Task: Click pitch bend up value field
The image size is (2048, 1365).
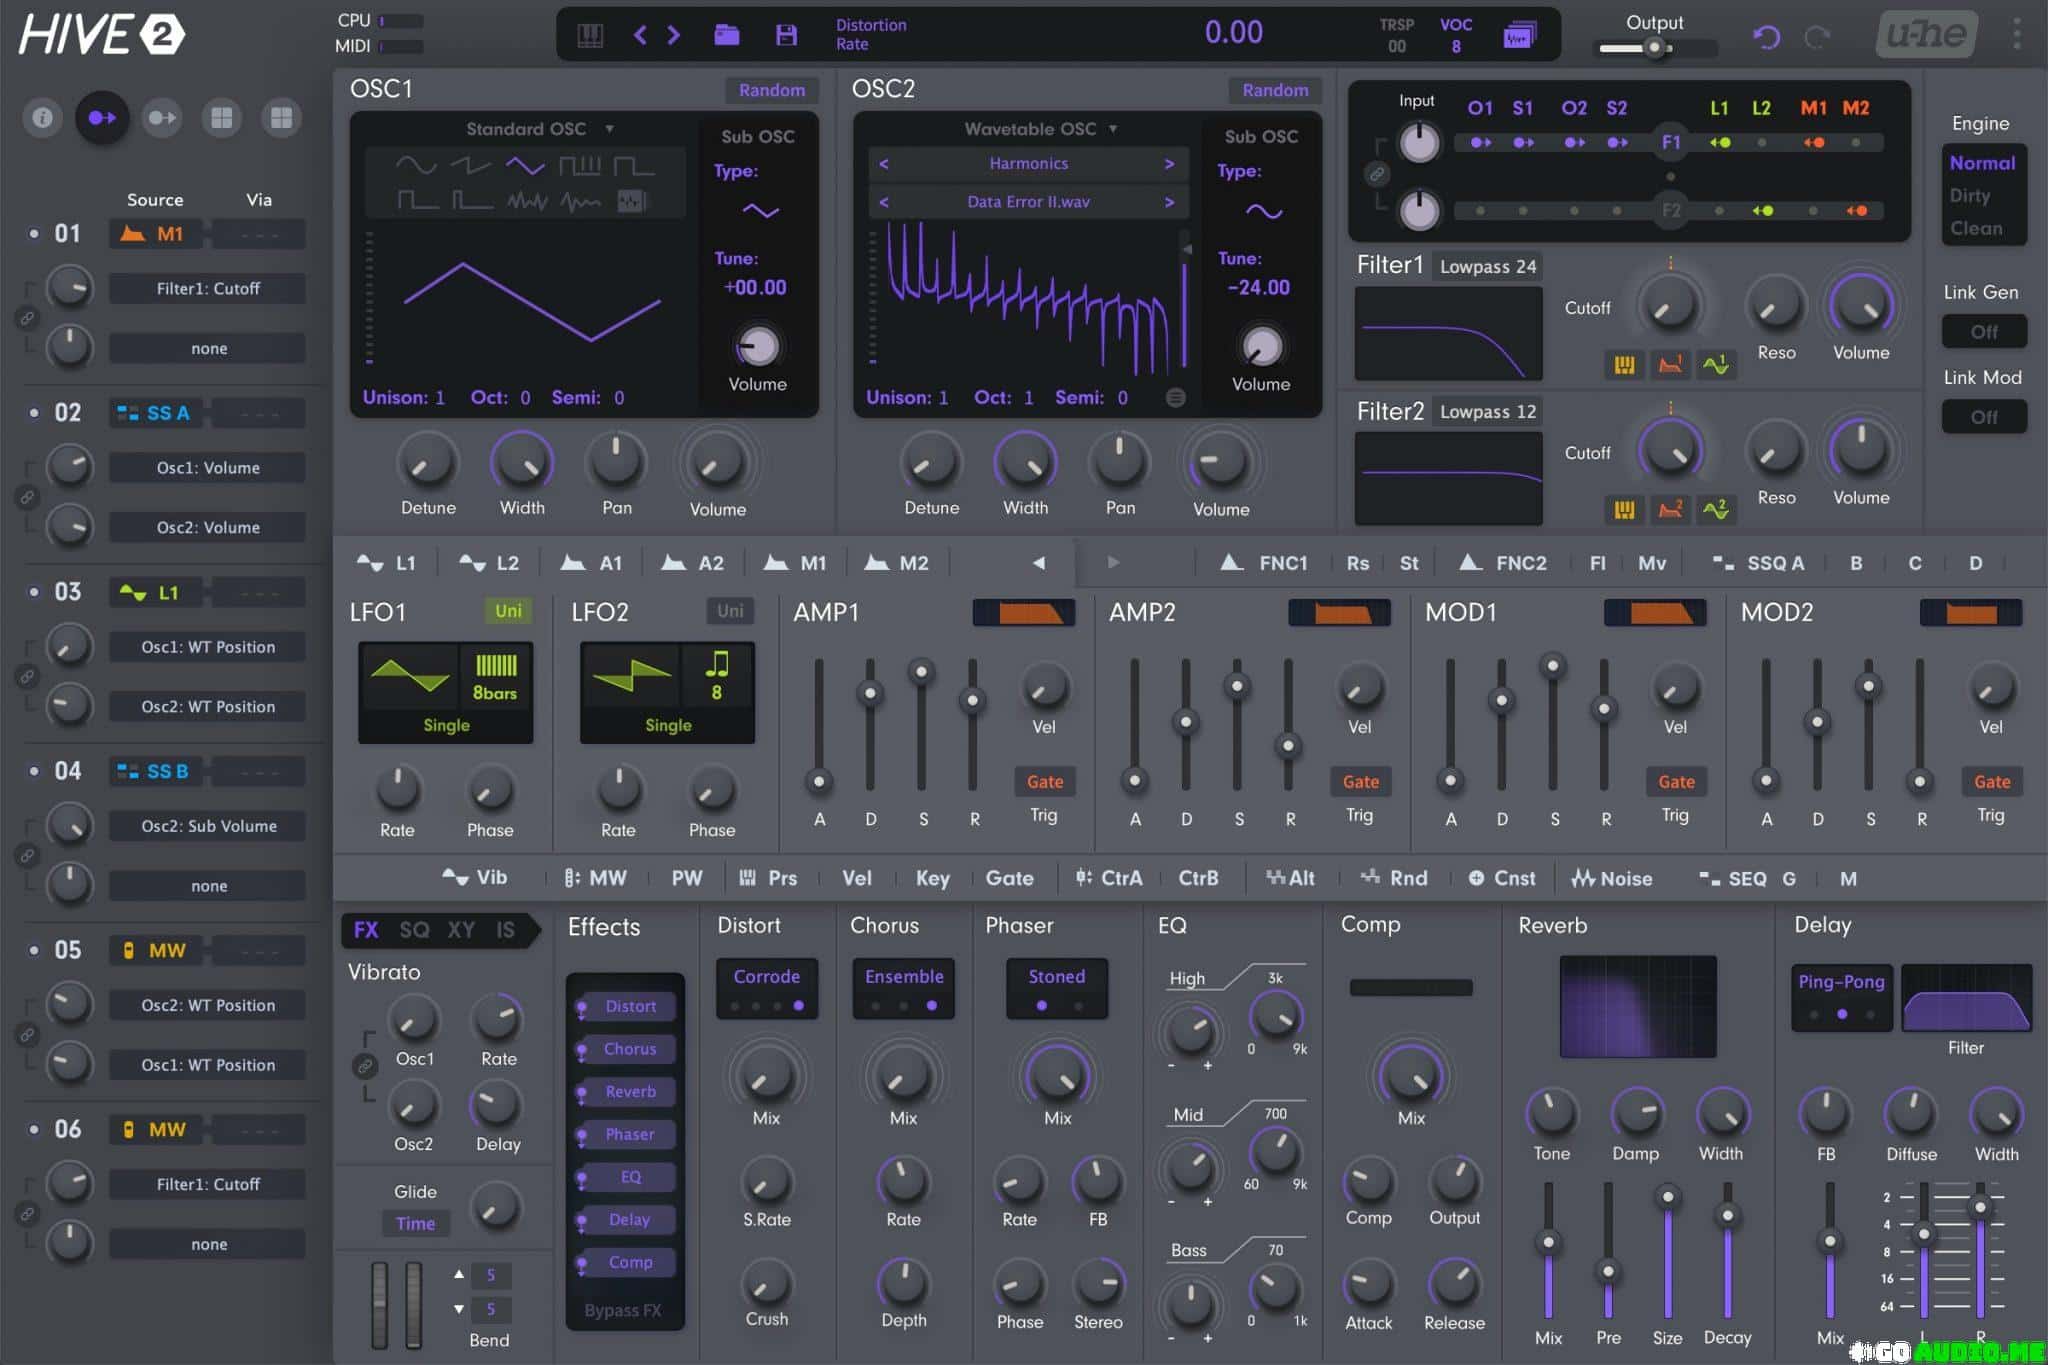Action: (x=491, y=1275)
